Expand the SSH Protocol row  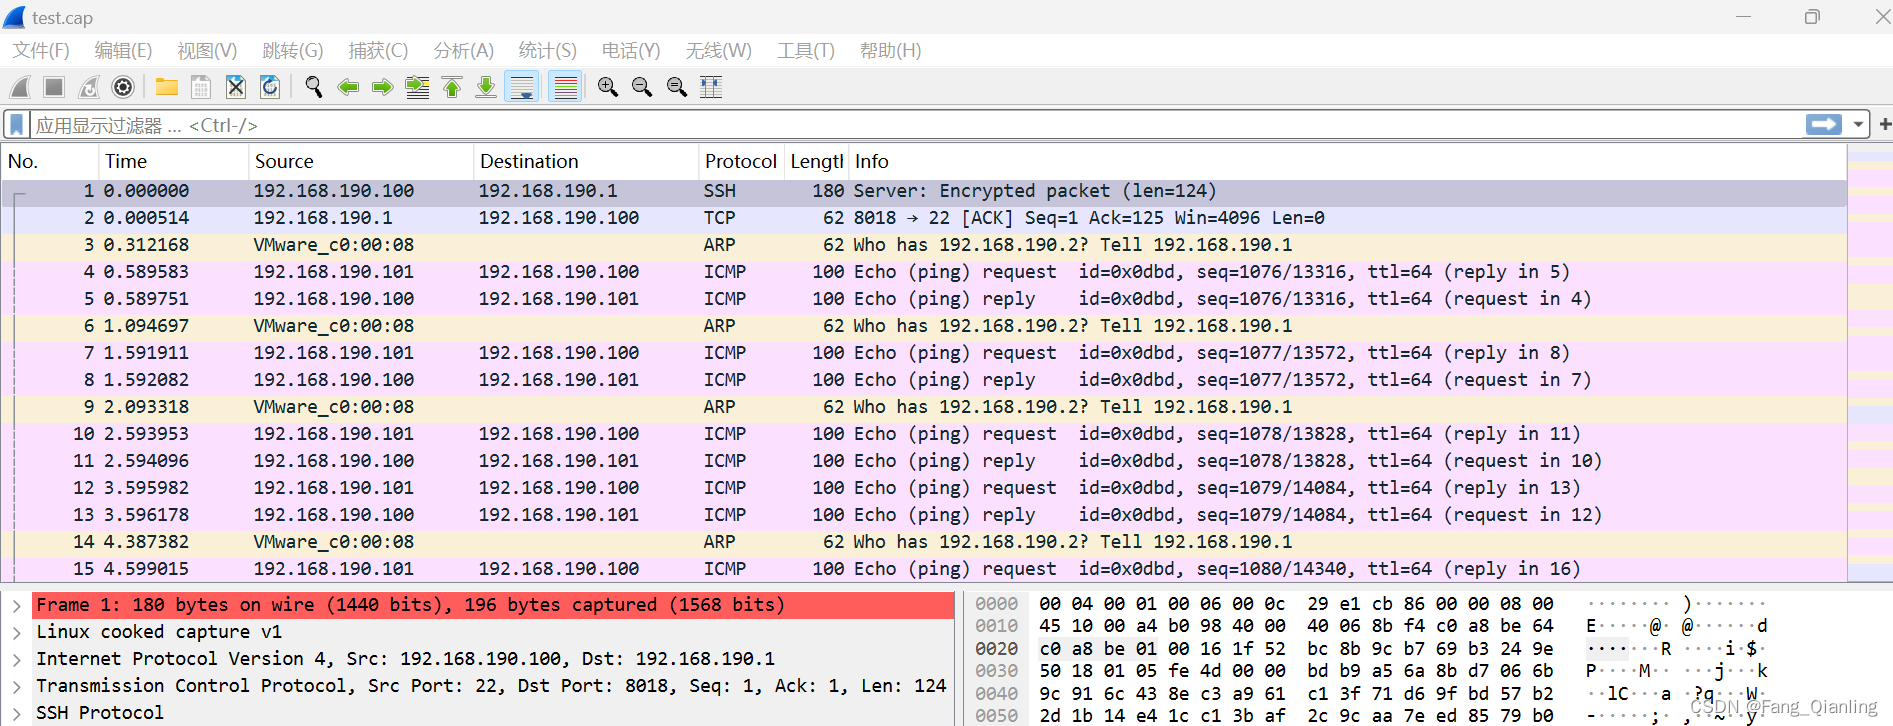(x=17, y=713)
